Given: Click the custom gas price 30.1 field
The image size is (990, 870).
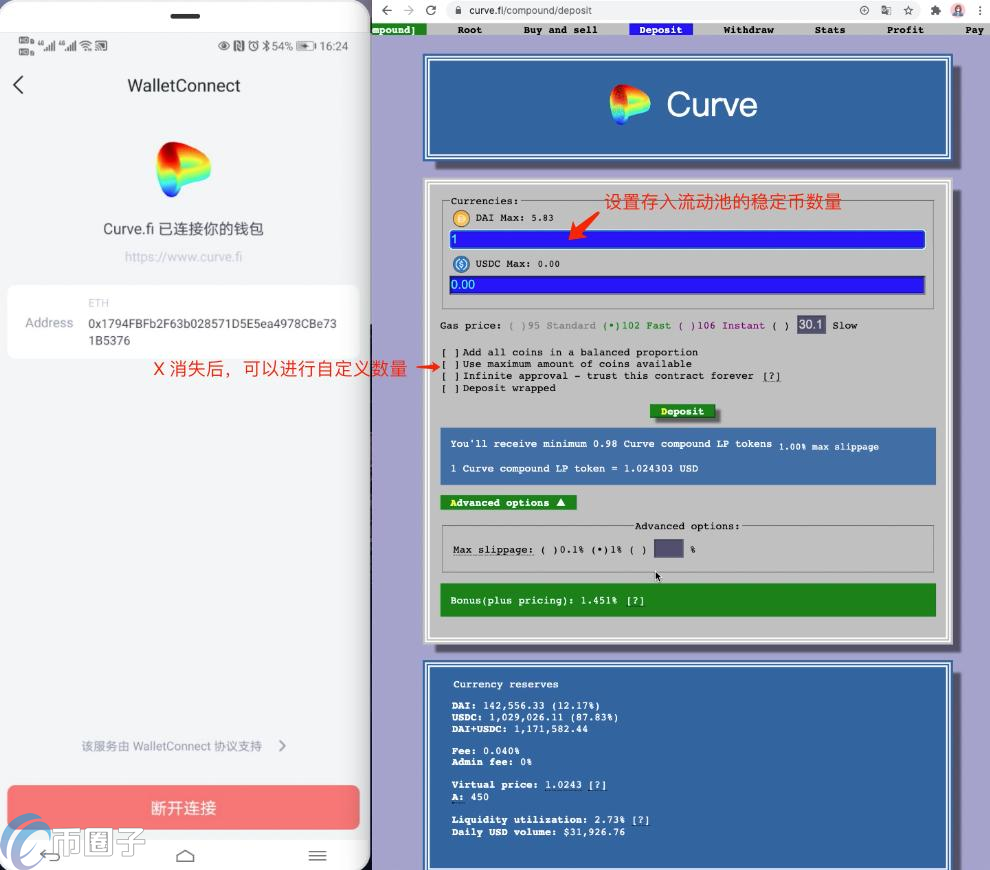Looking at the screenshot, I should tap(811, 325).
